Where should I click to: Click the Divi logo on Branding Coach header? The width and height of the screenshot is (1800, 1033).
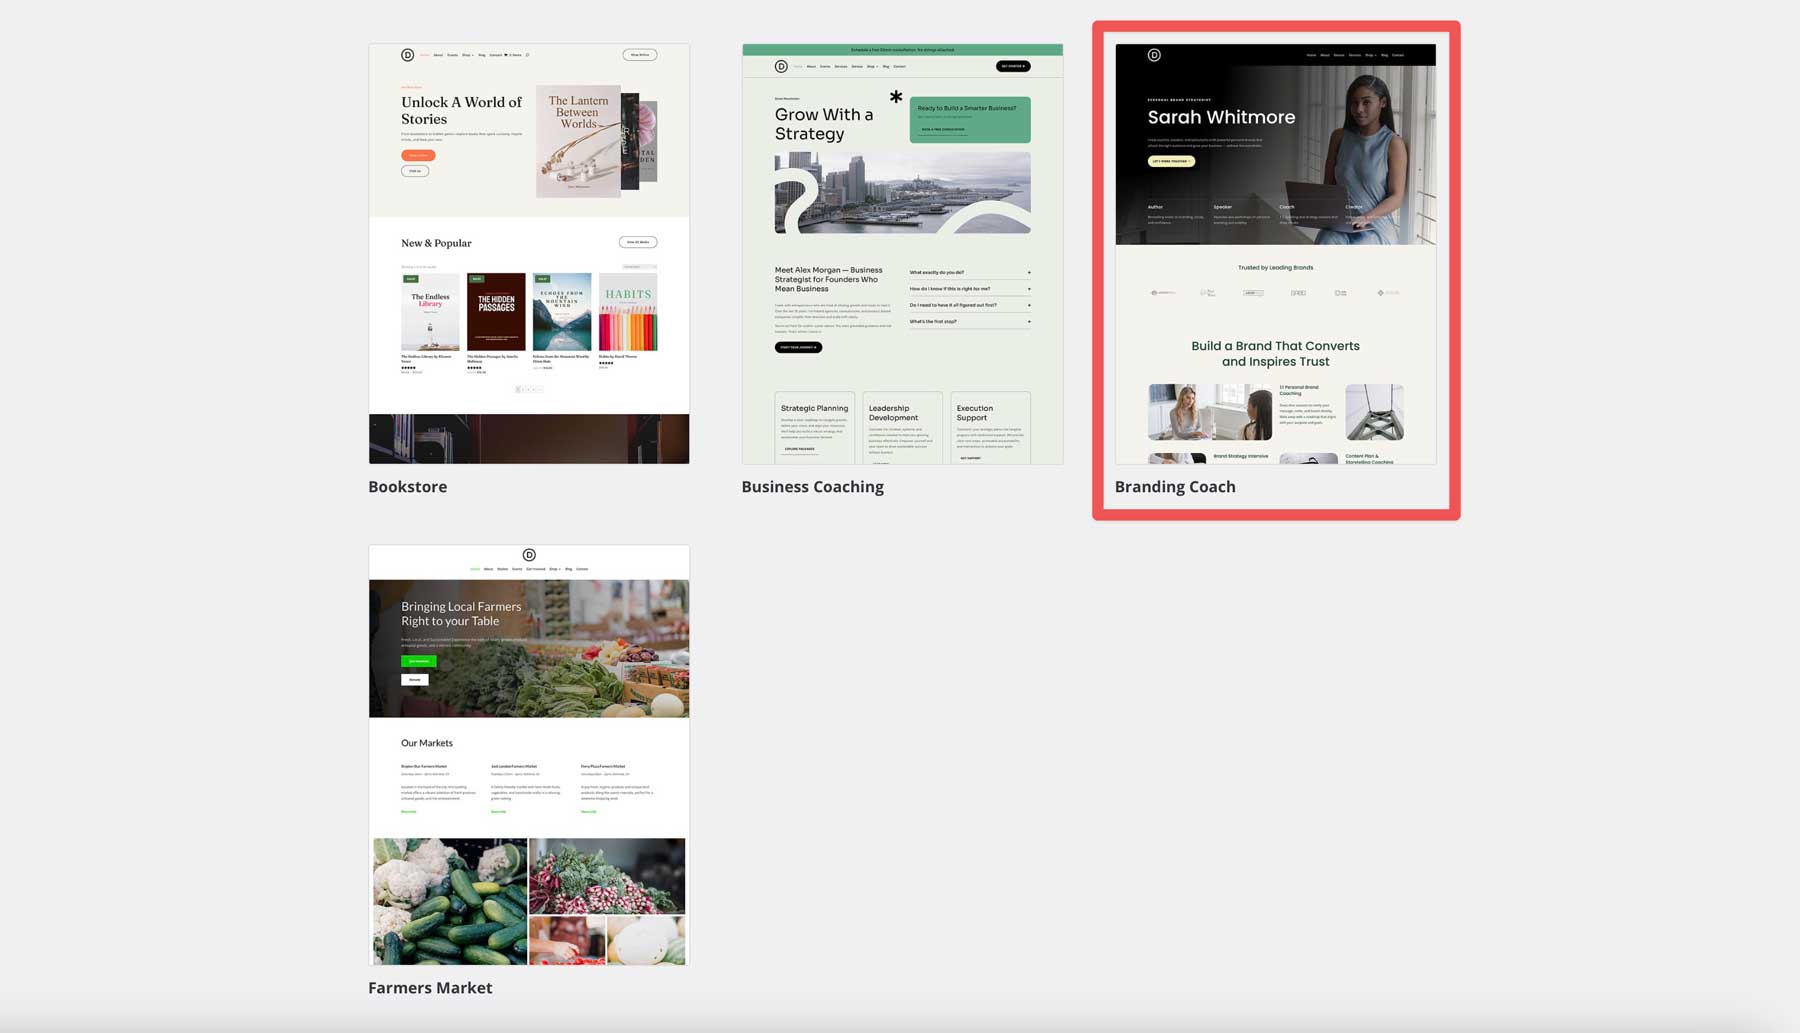[x=1154, y=55]
